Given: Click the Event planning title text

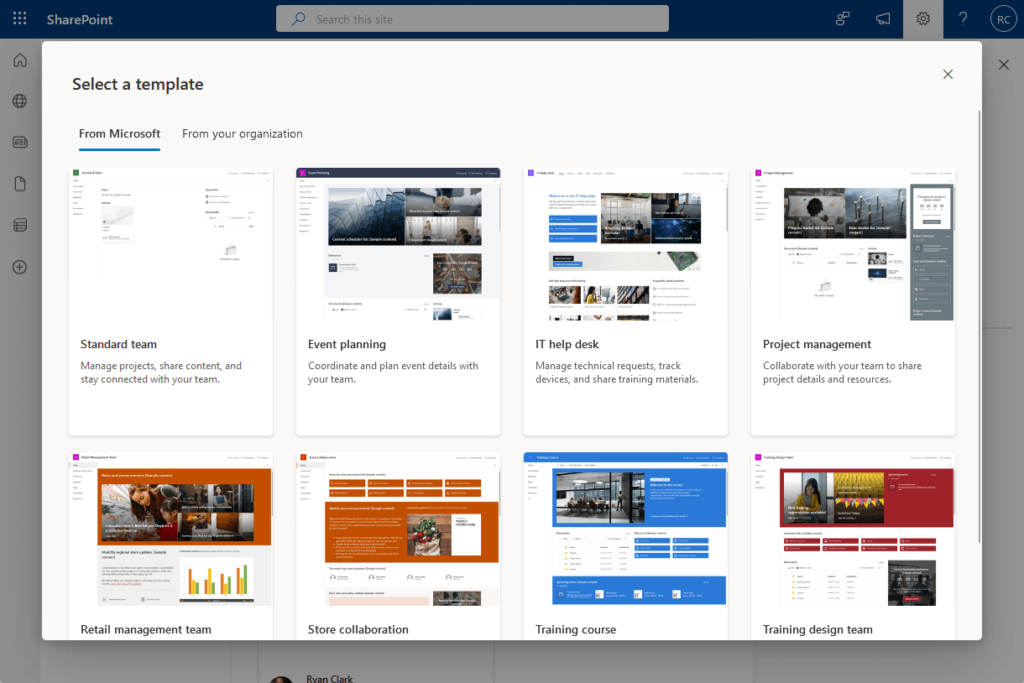Looking at the screenshot, I should pyautogui.click(x=347, y=344).
